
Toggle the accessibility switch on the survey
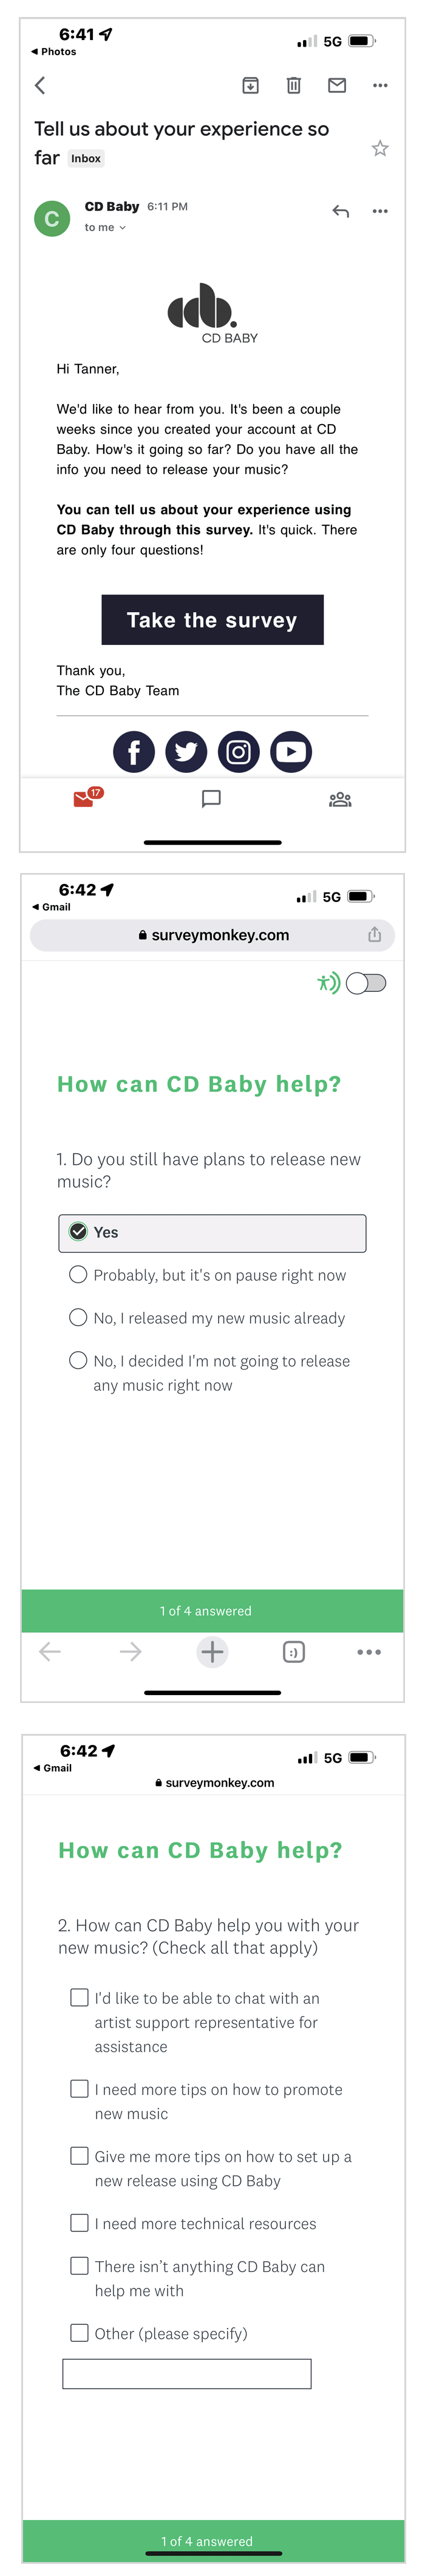pyautogui.click(x=366, y=983)
